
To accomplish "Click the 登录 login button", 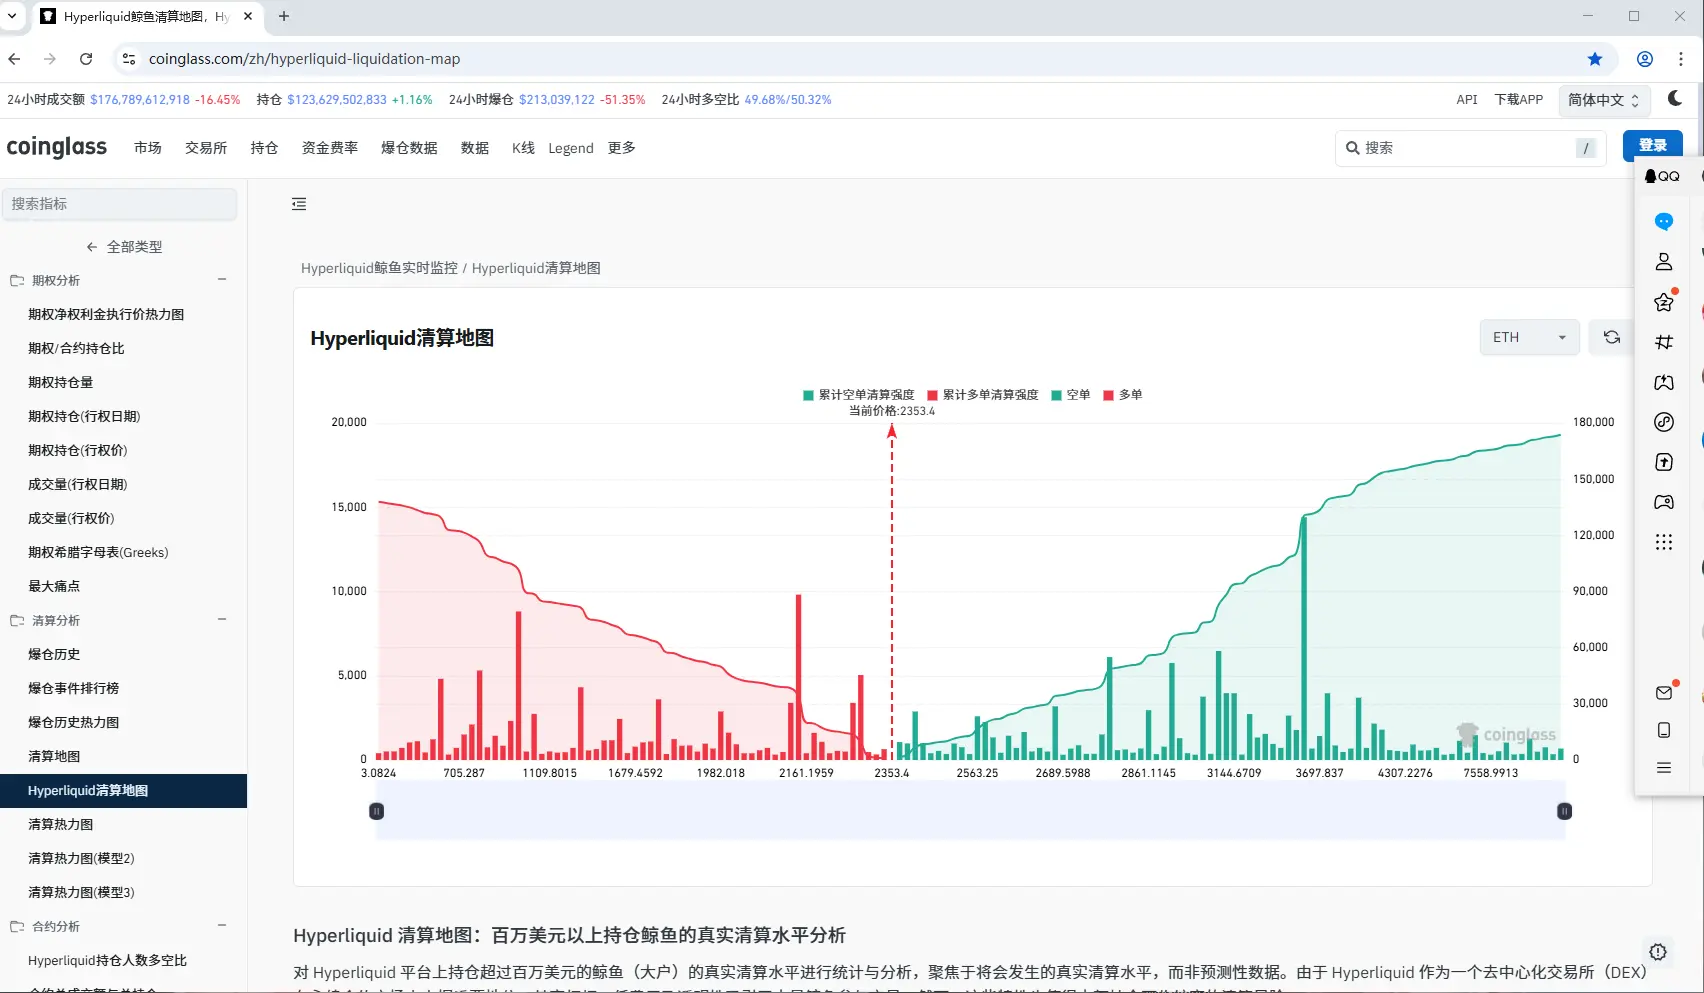I will click(1652, 145).
